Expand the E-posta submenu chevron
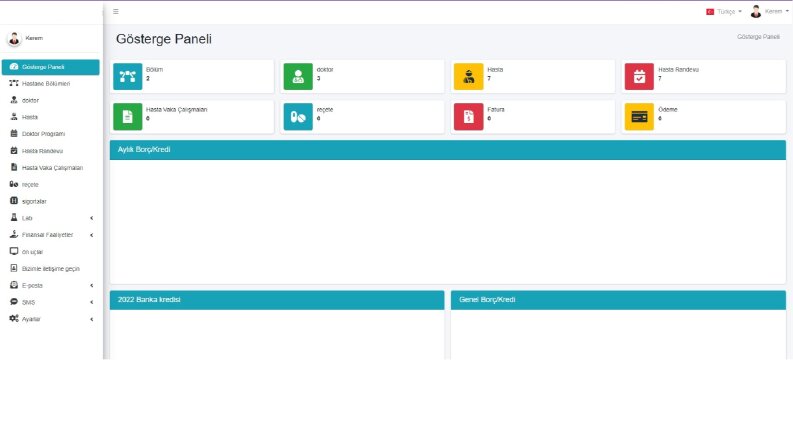This screenshot has height=446, width=793. (x=92, y=285)
